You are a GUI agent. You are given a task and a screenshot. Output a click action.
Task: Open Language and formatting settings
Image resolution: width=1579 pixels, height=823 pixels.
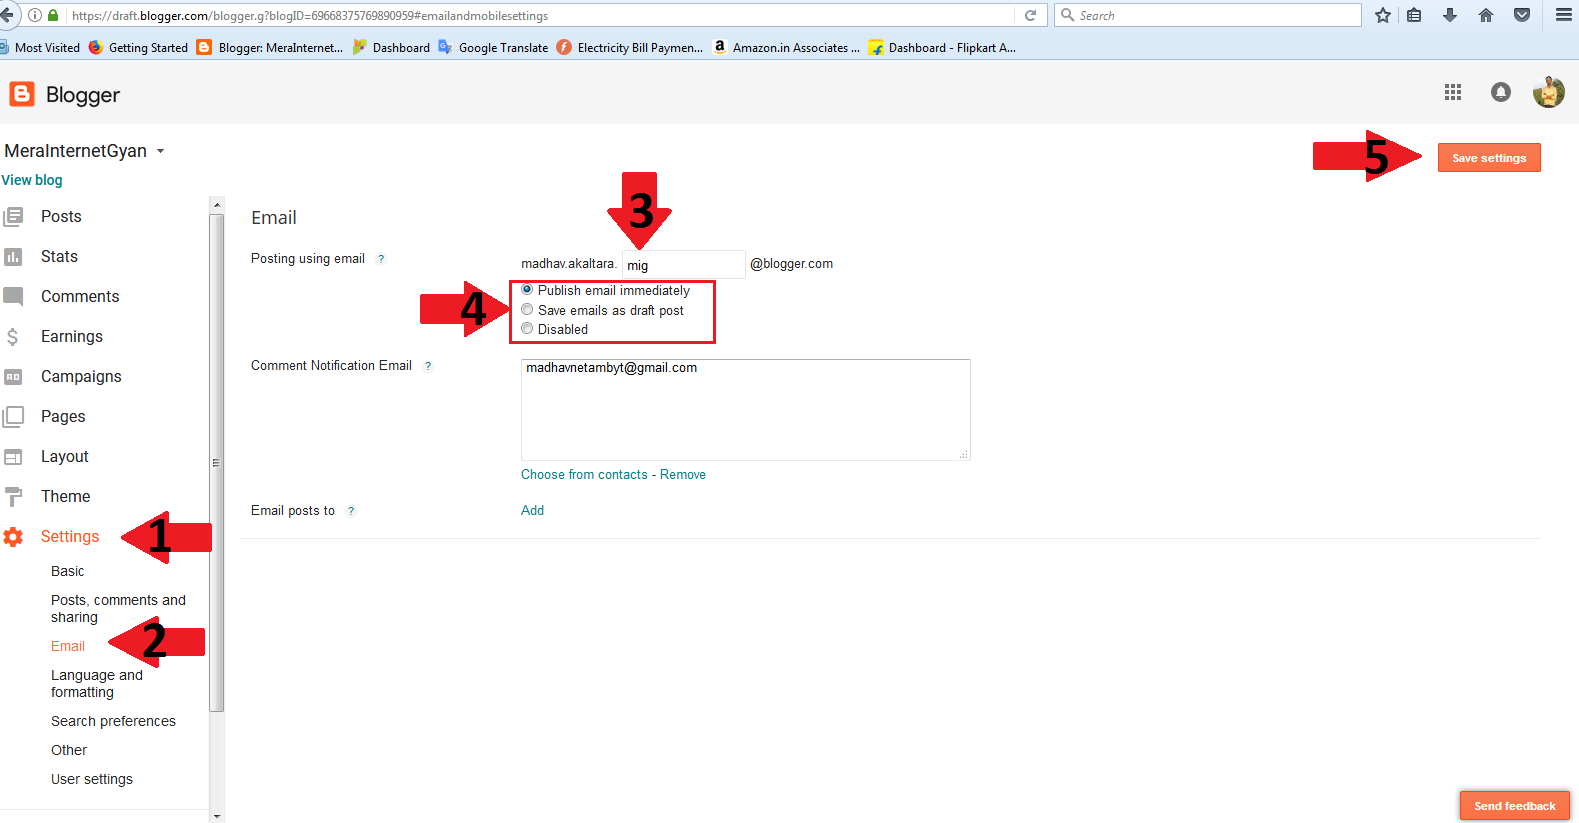(97, 683)
